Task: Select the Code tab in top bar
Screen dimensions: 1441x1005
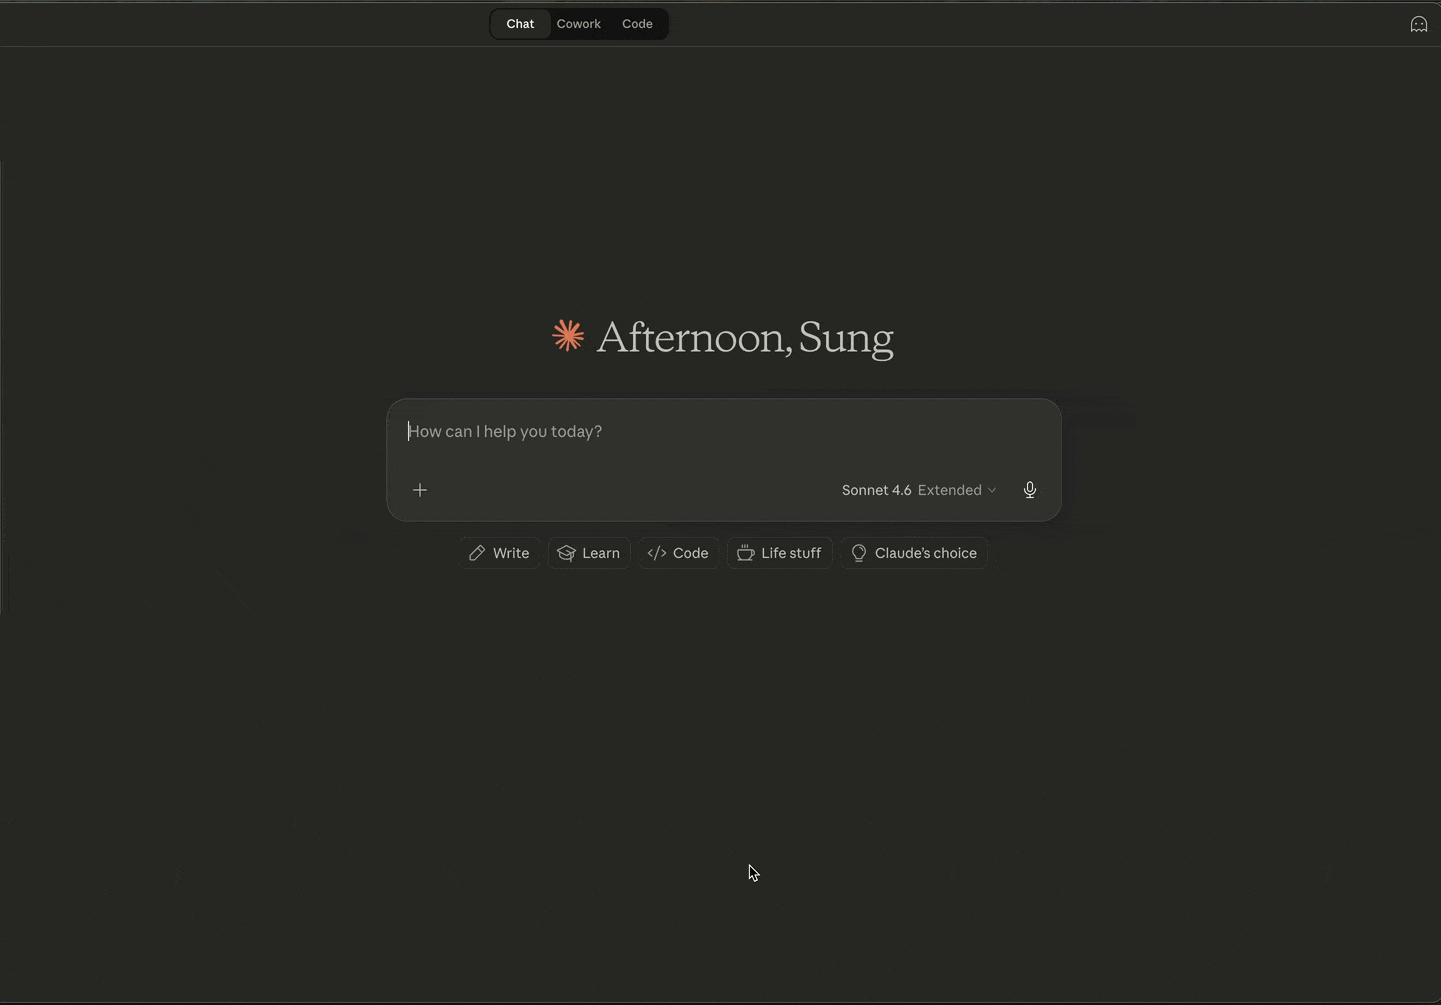Action: point(637,24)
